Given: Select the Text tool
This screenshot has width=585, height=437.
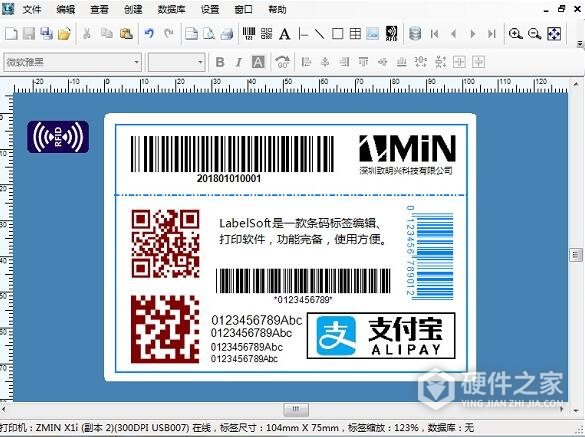Looking at the screenshot, I should tap(285, 34).
